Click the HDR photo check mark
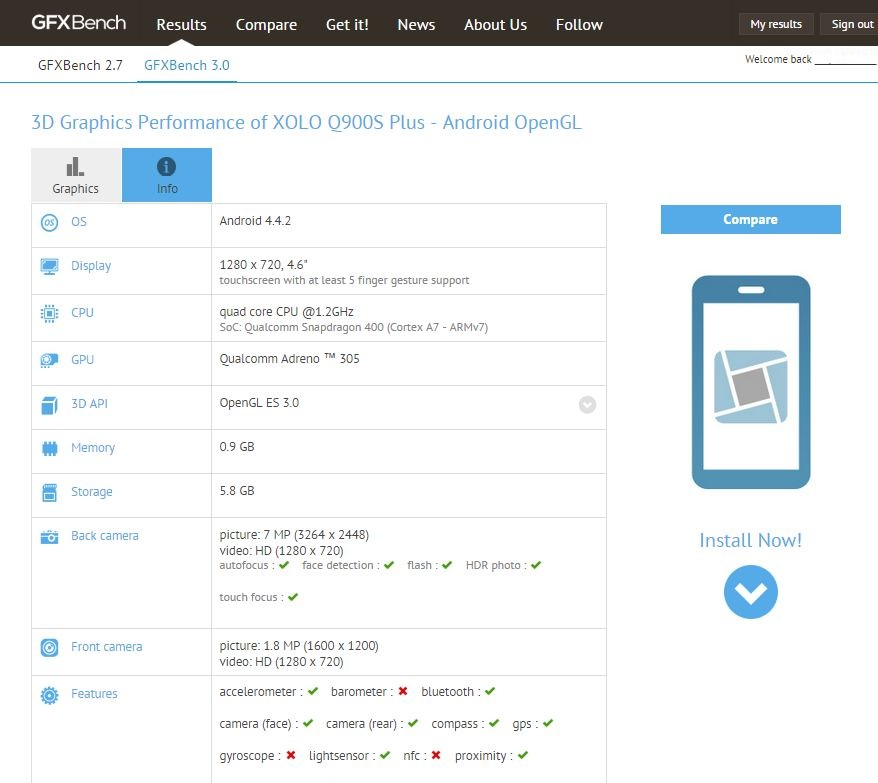The image size is (878, 783). click(536, 565)
